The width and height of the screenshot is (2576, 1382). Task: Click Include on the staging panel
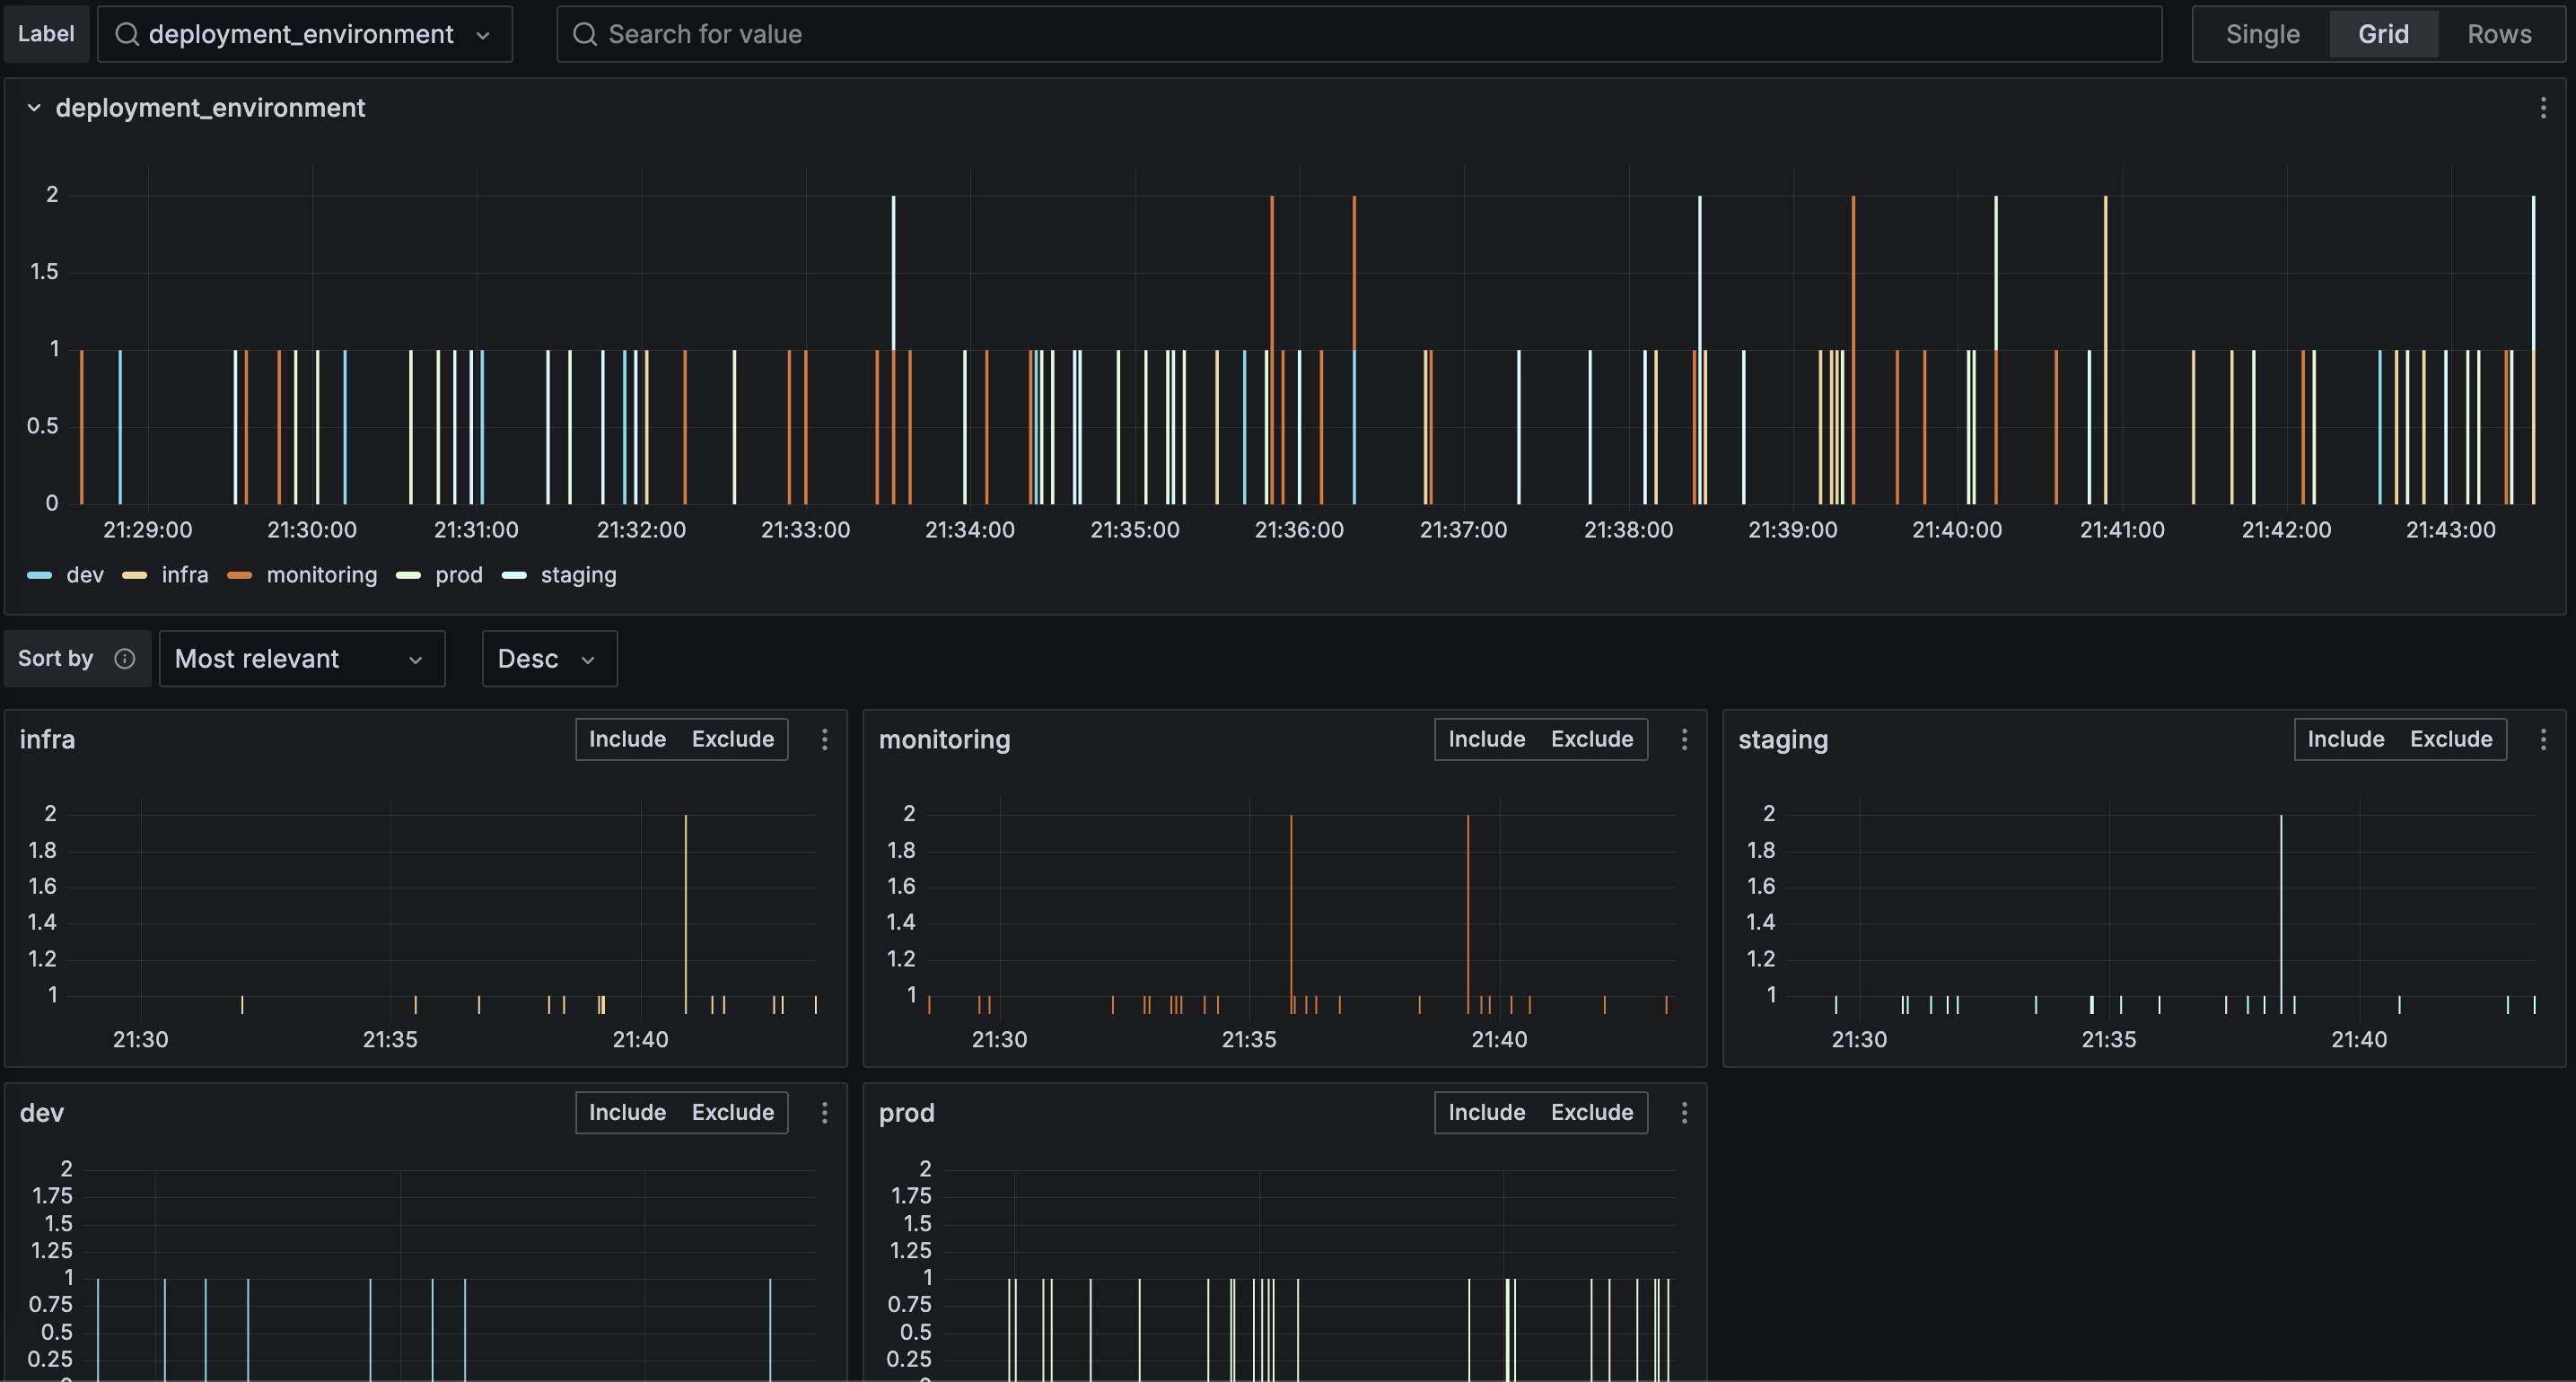pyautogui.click(x=2345, y=739)
